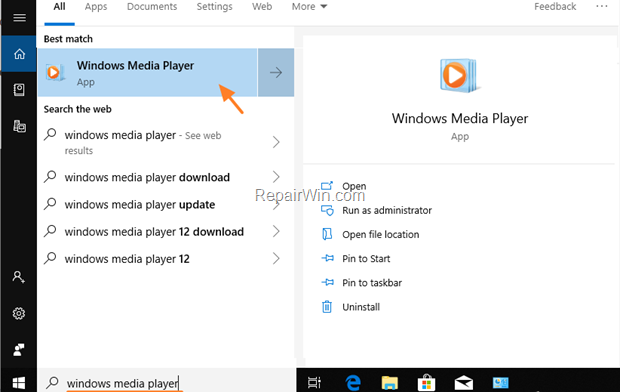This screenshot has height=392, width=620.
Task: Select 'windows media player - See web results'
Action: coord(143,142)
